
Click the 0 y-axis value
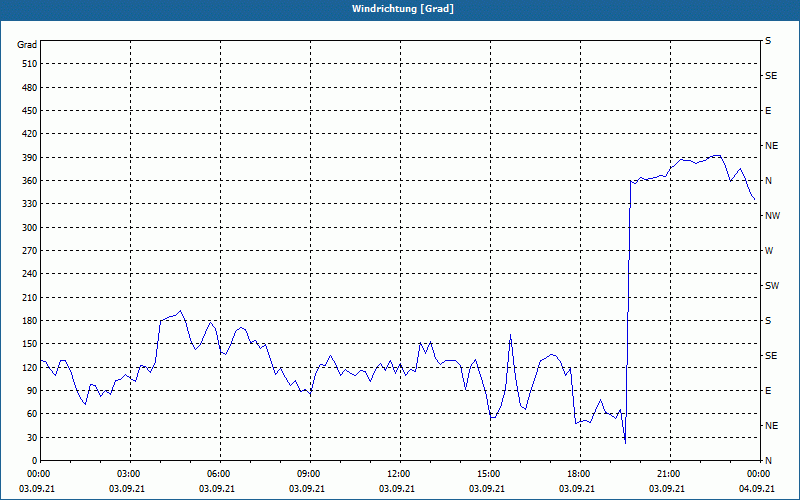(35, 461)
